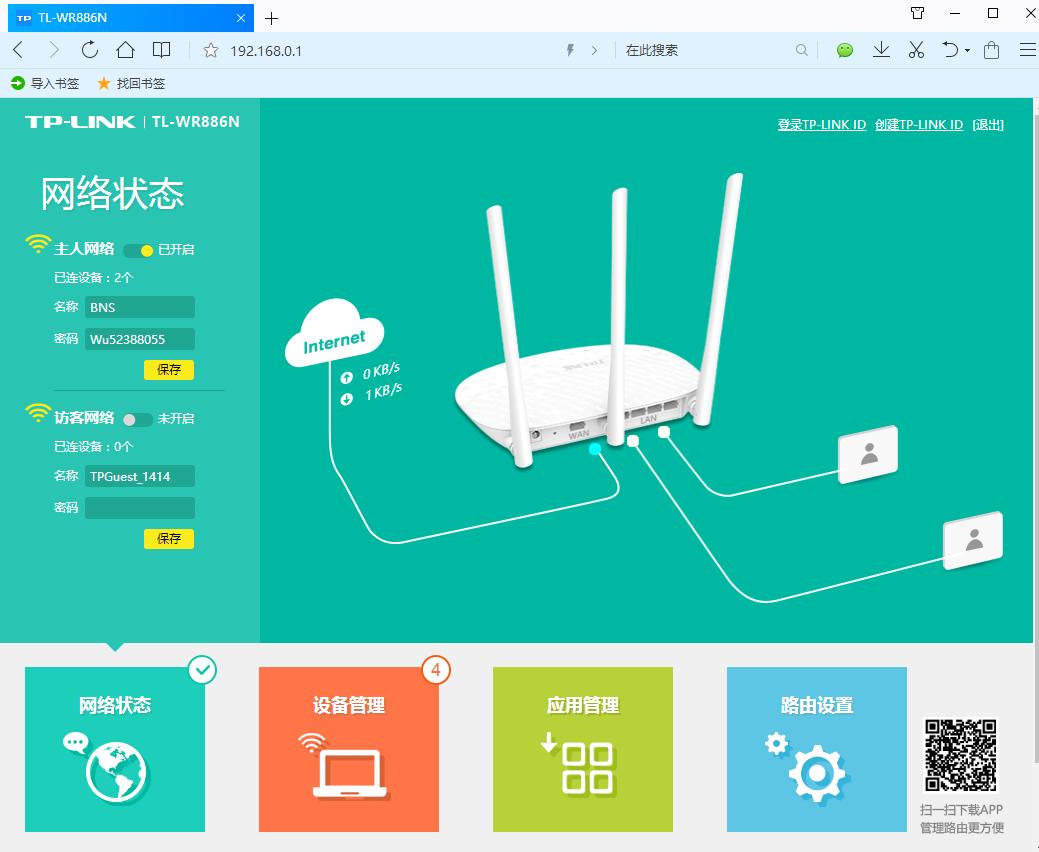Image resolution: width=1039 pixels, height=852 pixels.
Task: Click the Wi-Fi laptop icon on 设备管理 card
Action: [348, 765]
